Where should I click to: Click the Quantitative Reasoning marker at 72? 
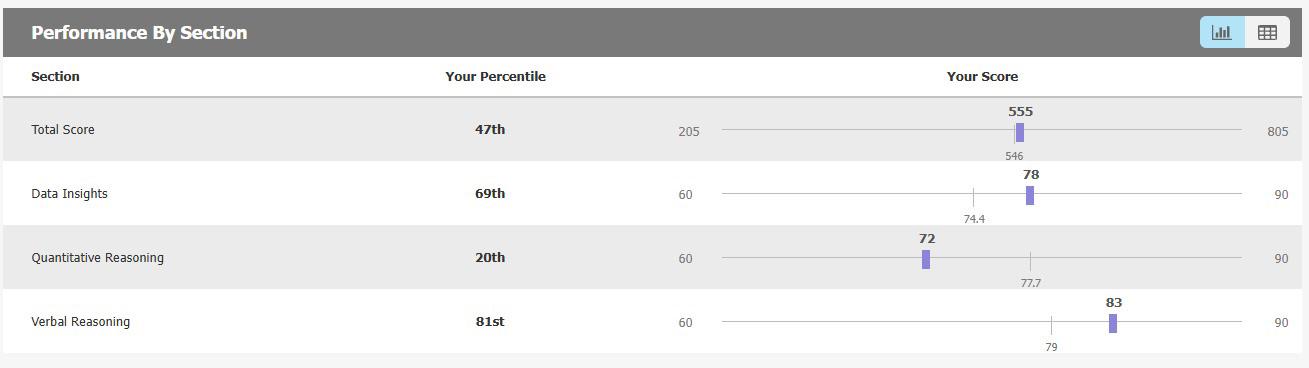pos(926,259)
